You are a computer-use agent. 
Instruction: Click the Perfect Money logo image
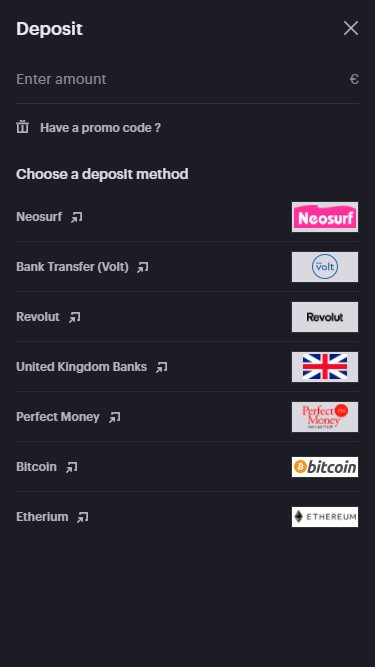coord(325,417)
